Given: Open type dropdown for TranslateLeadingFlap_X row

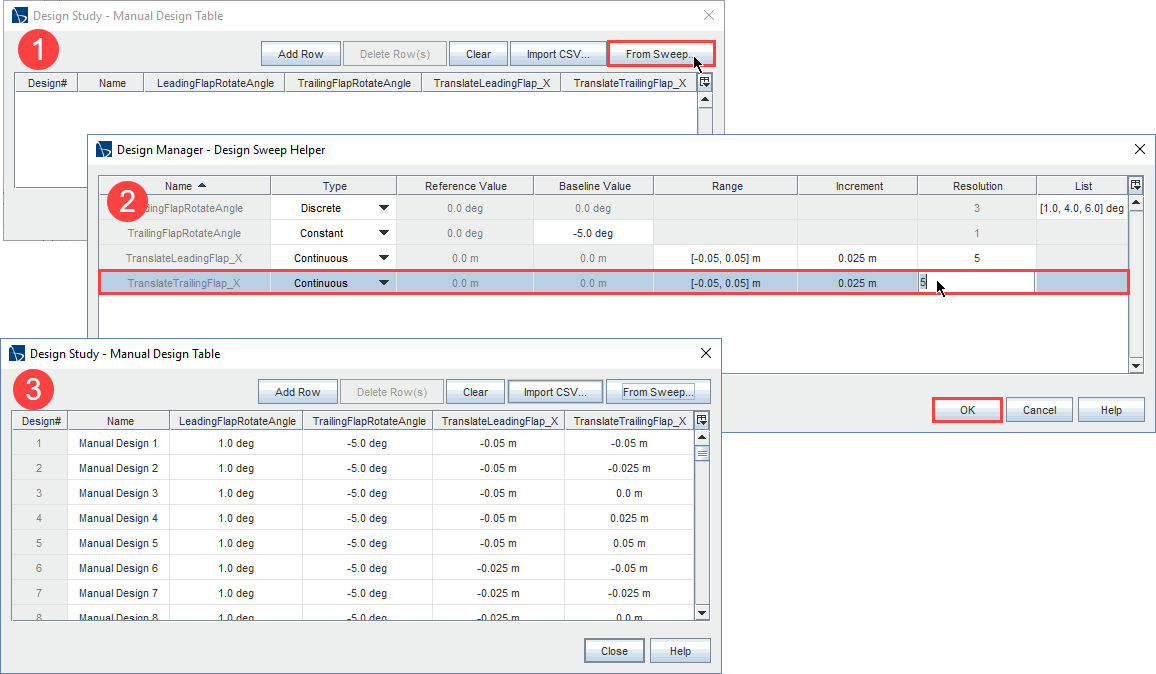Looking at the screenshot, I should click(383, 259).
